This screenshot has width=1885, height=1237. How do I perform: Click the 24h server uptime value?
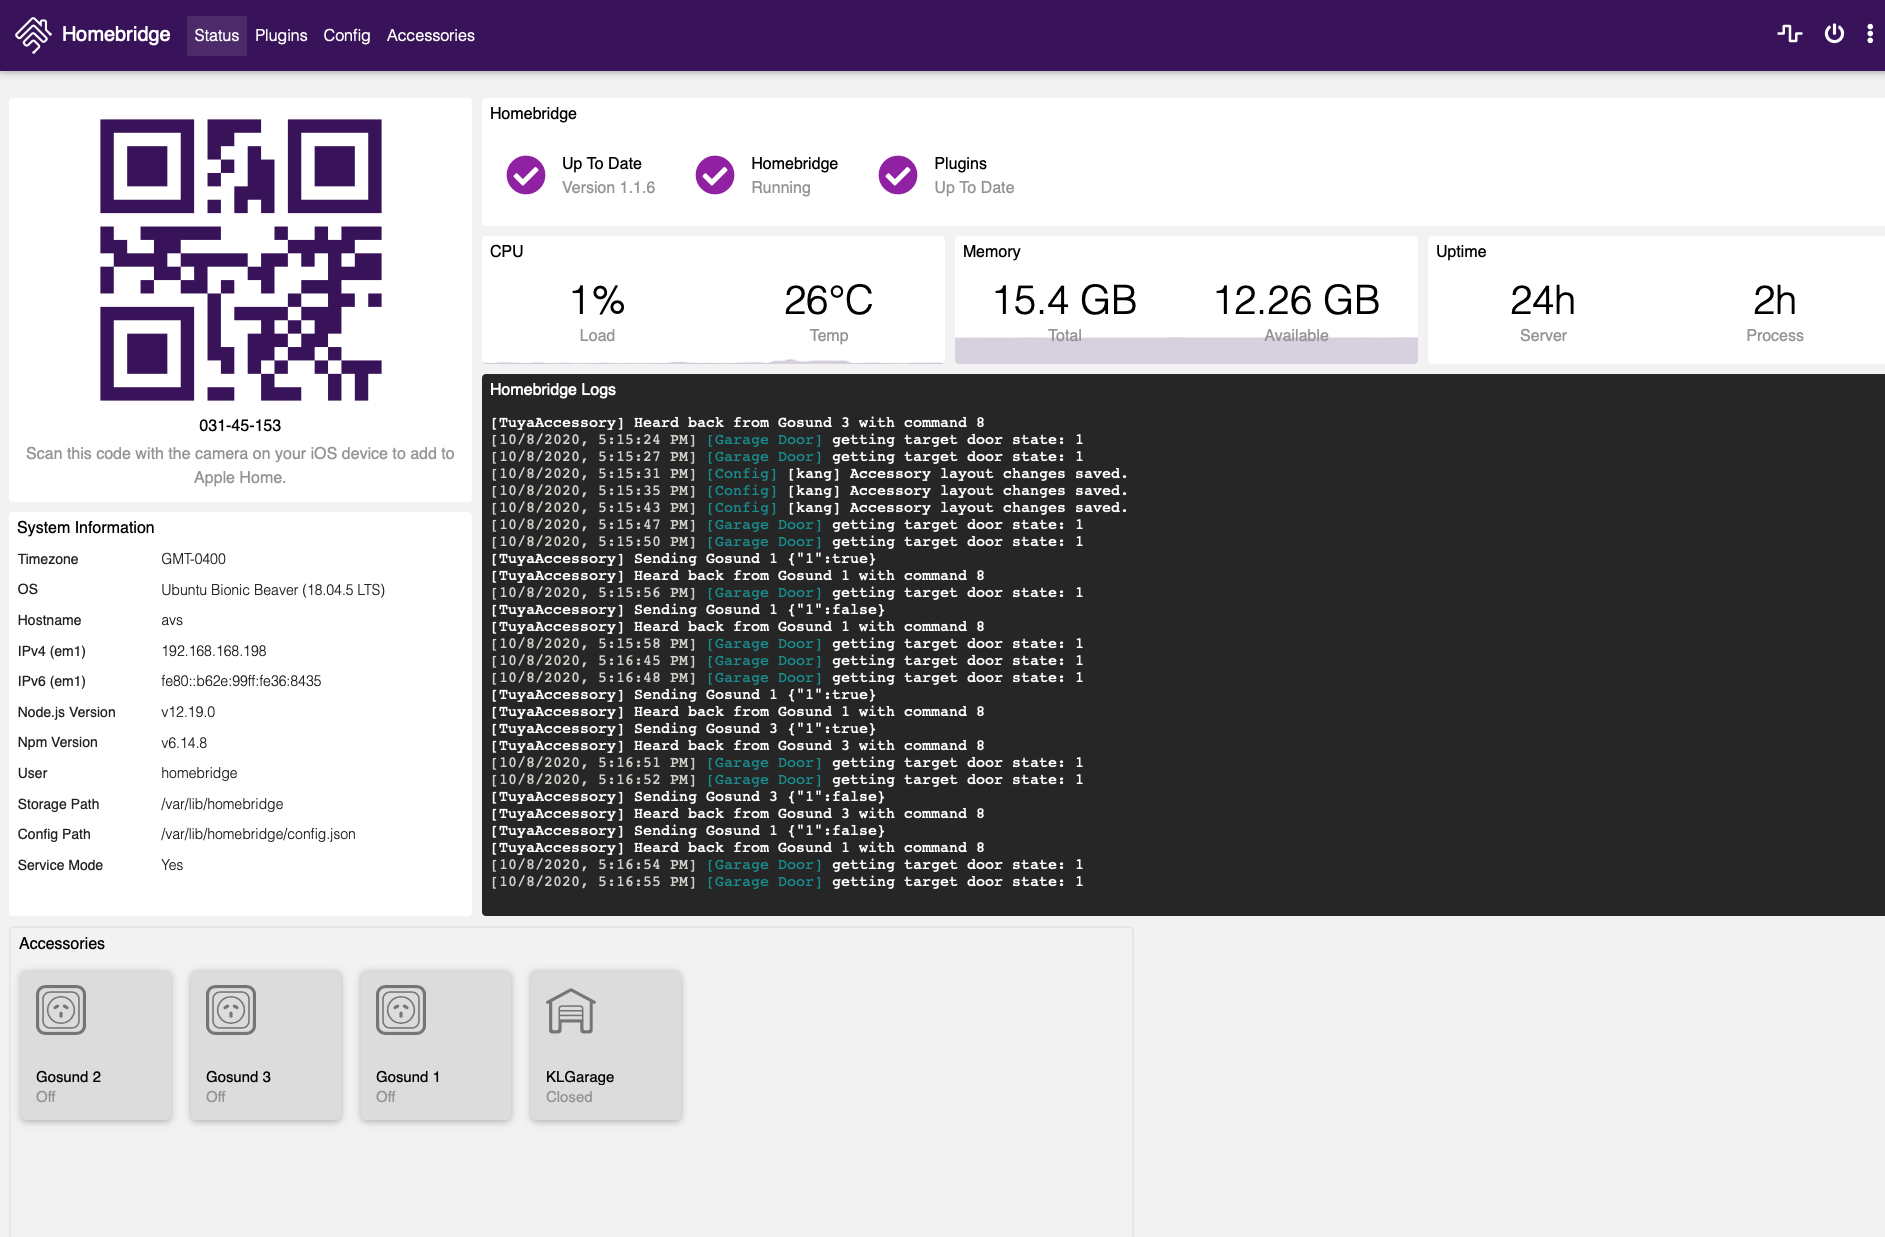(x=1543, y=300)
